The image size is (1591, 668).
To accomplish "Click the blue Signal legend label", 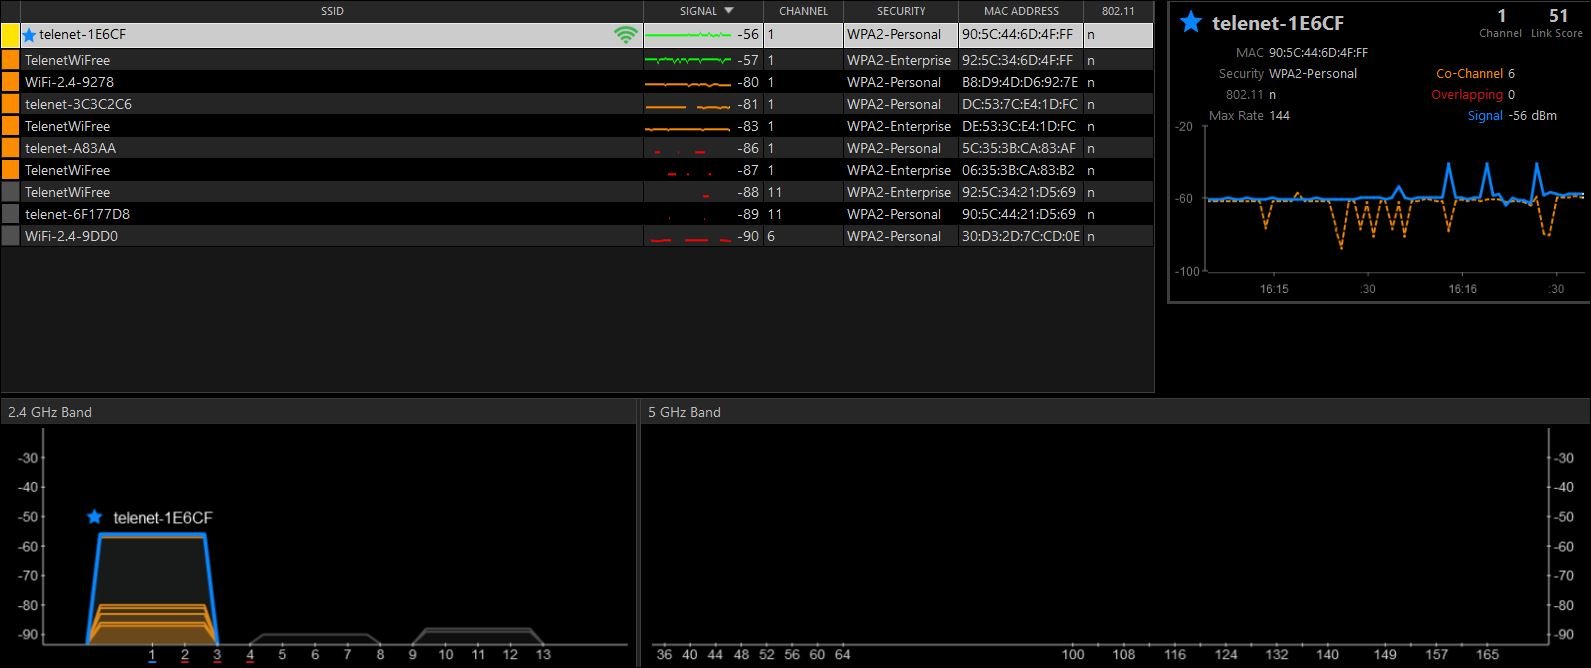I will coord(1485,116).
